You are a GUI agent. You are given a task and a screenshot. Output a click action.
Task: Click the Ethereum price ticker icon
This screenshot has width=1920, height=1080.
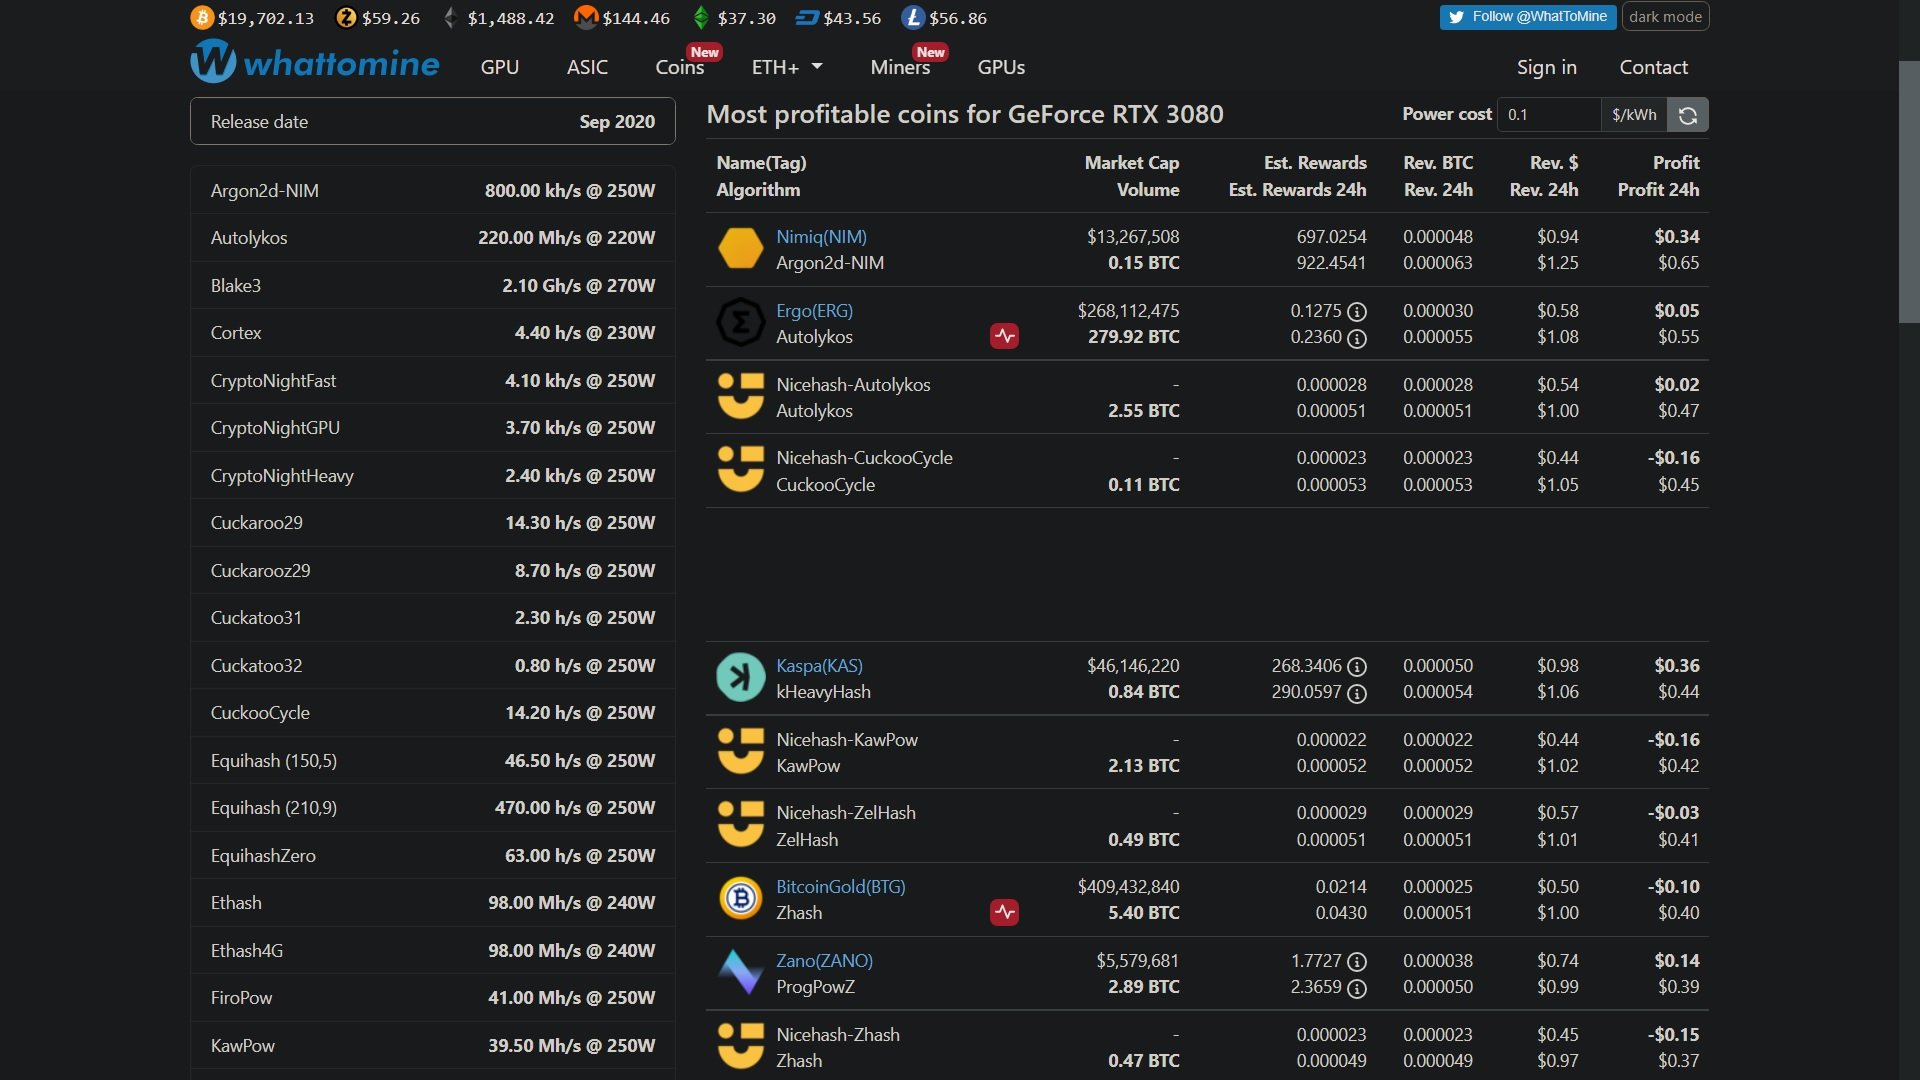[x=451, y=18]
